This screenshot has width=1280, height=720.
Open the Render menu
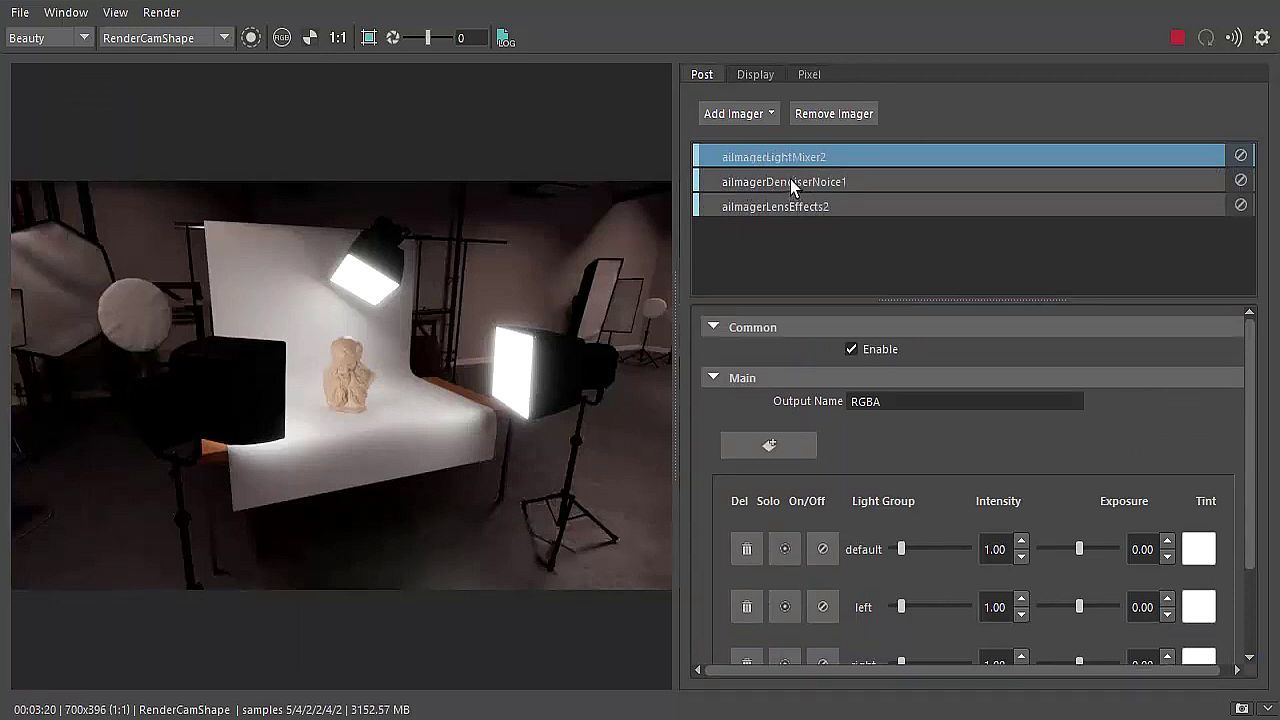click(161, 12)
